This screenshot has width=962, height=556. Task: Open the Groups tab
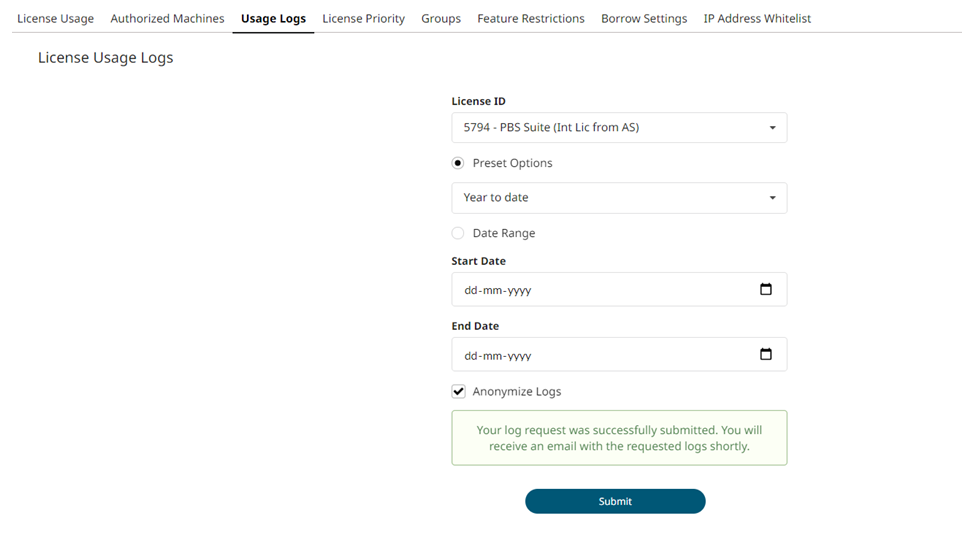pyautogui.click(x=441, y=19)
